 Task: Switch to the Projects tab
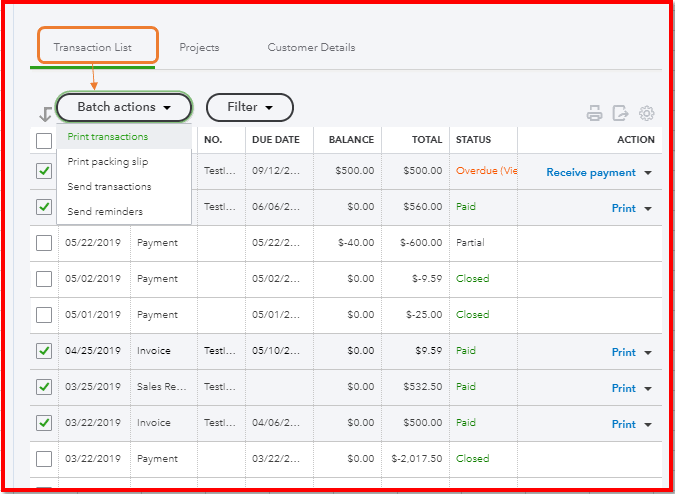pyautogui.click(x=199, y=47)
